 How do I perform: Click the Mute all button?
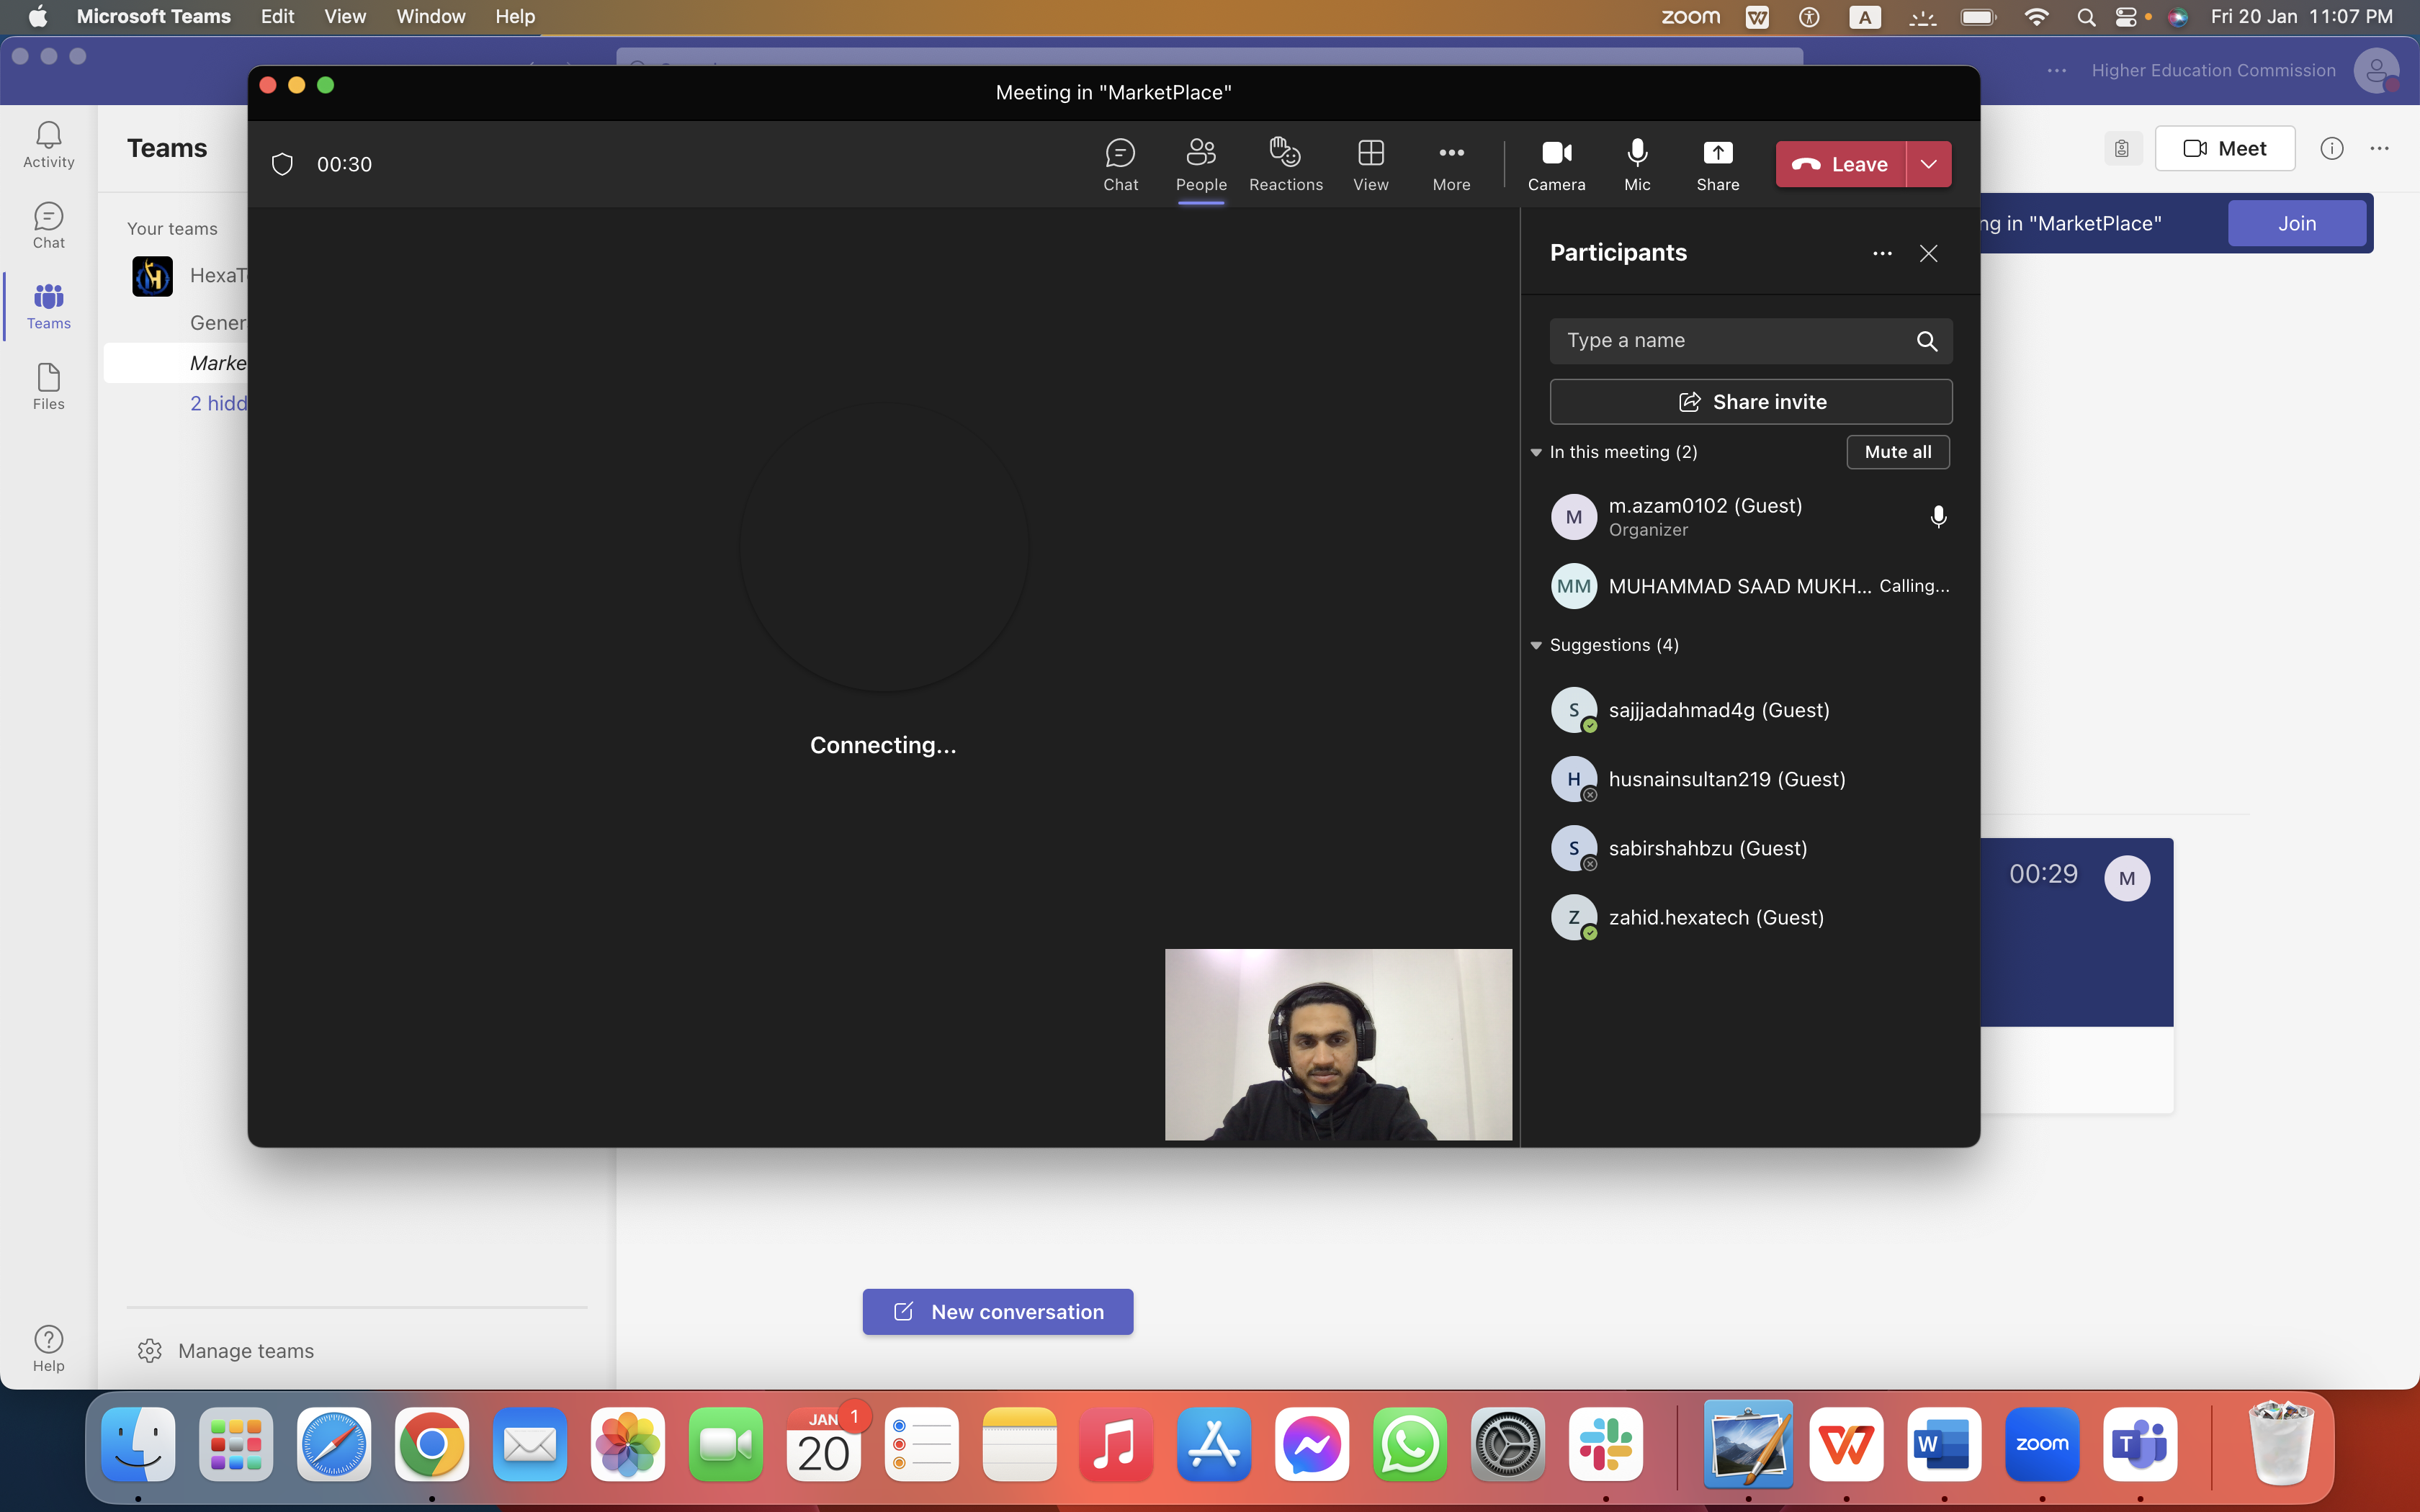coord(1897,452)
